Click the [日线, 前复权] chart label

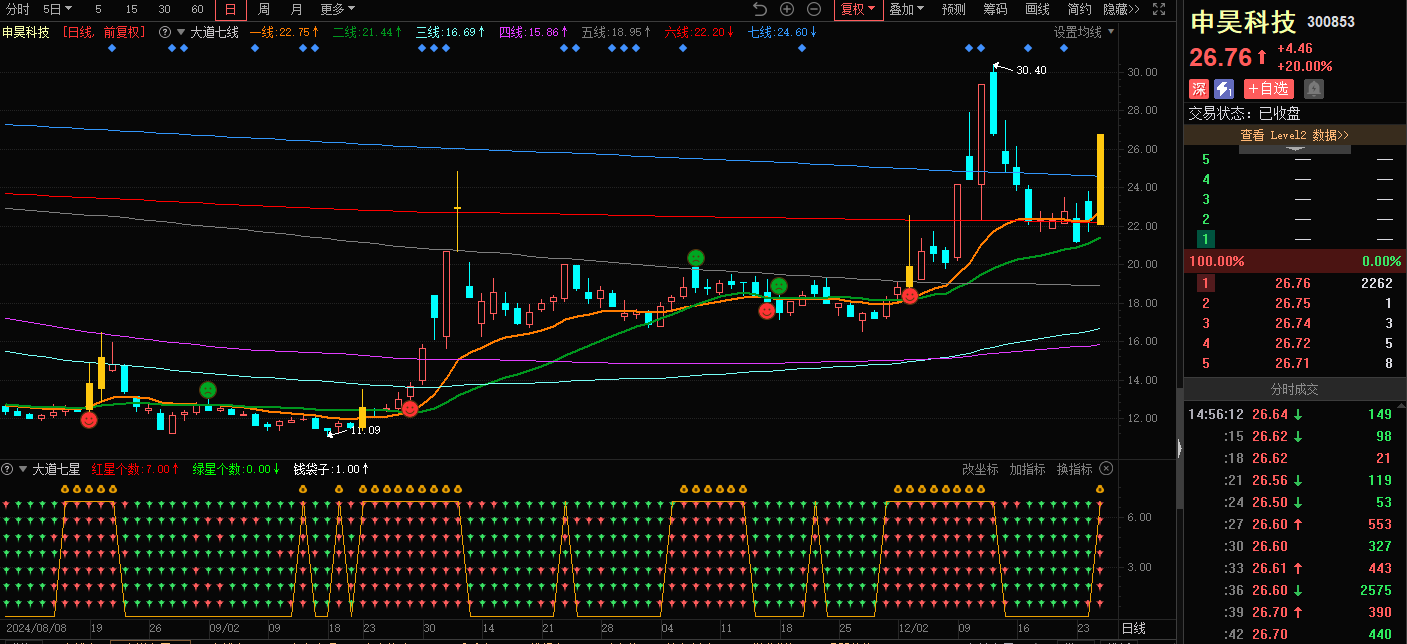pos(104,32)
